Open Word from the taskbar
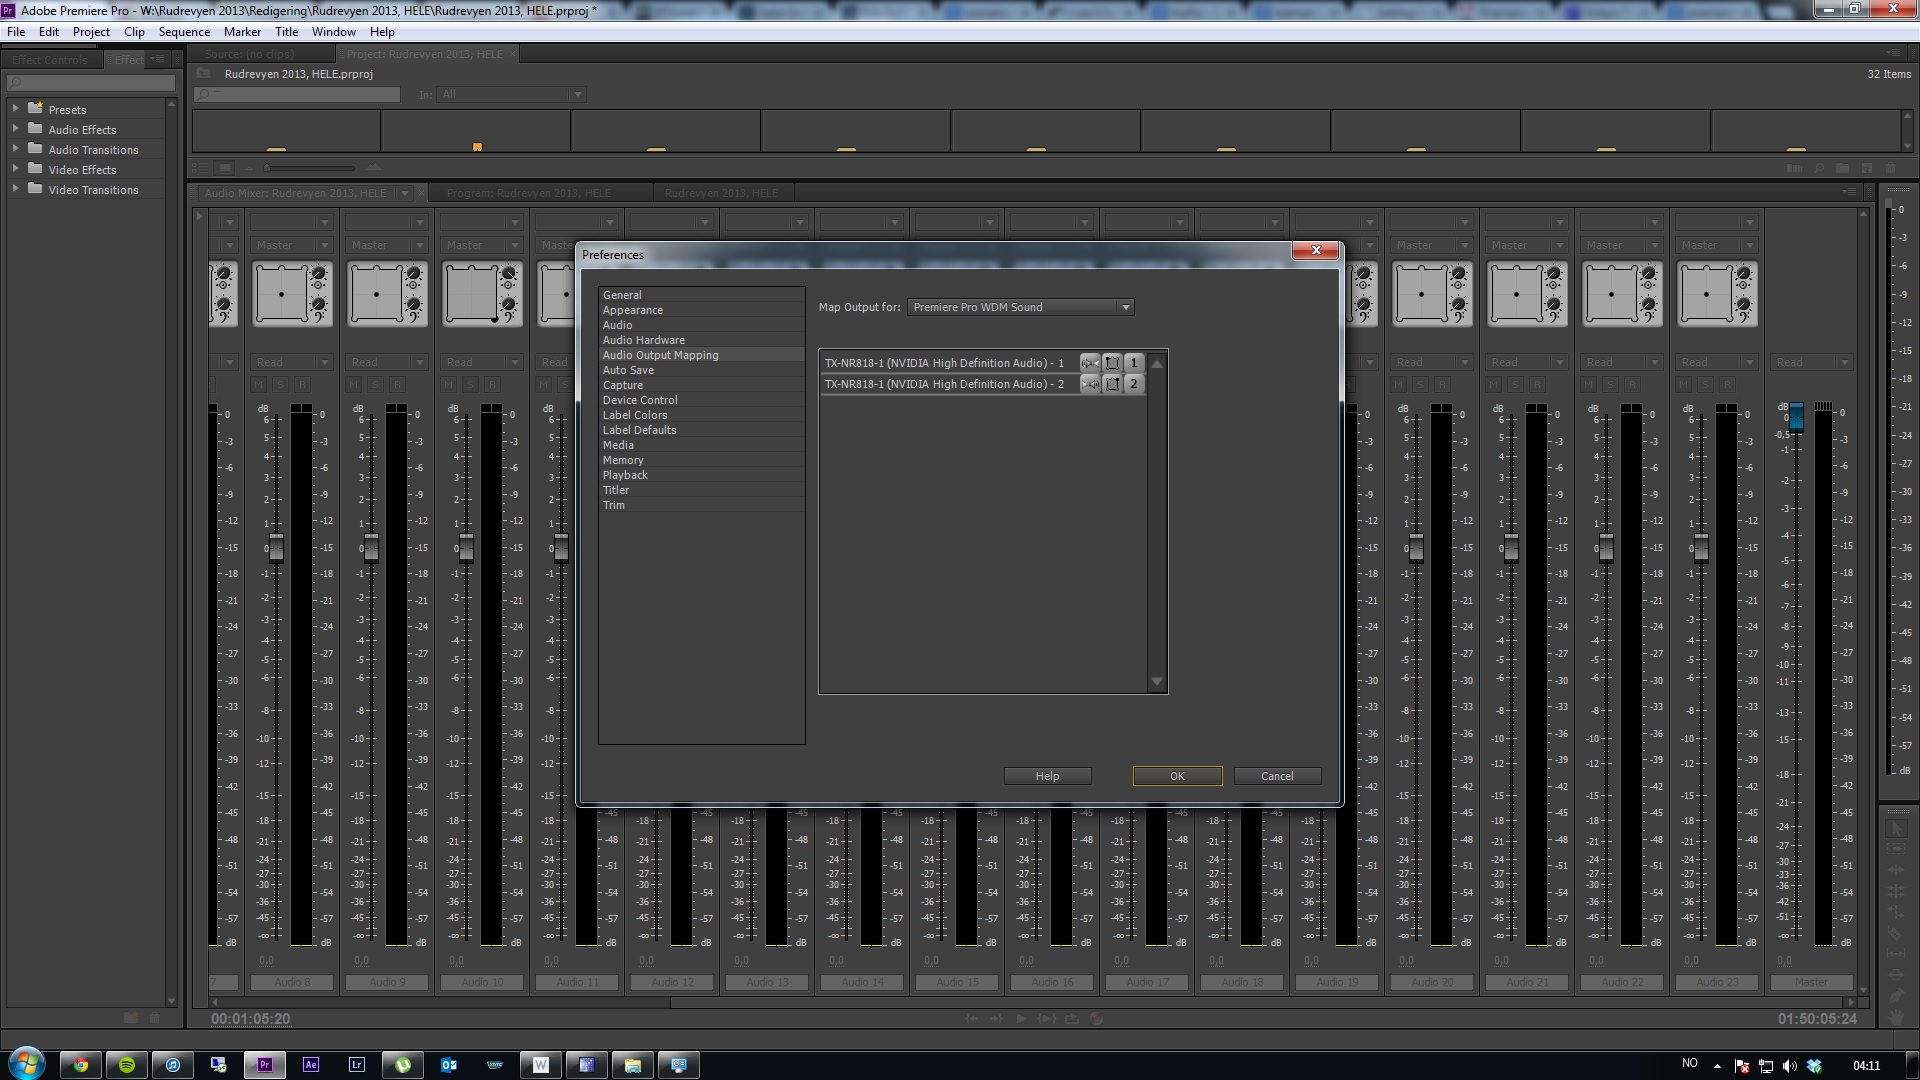 (541, 1065)
